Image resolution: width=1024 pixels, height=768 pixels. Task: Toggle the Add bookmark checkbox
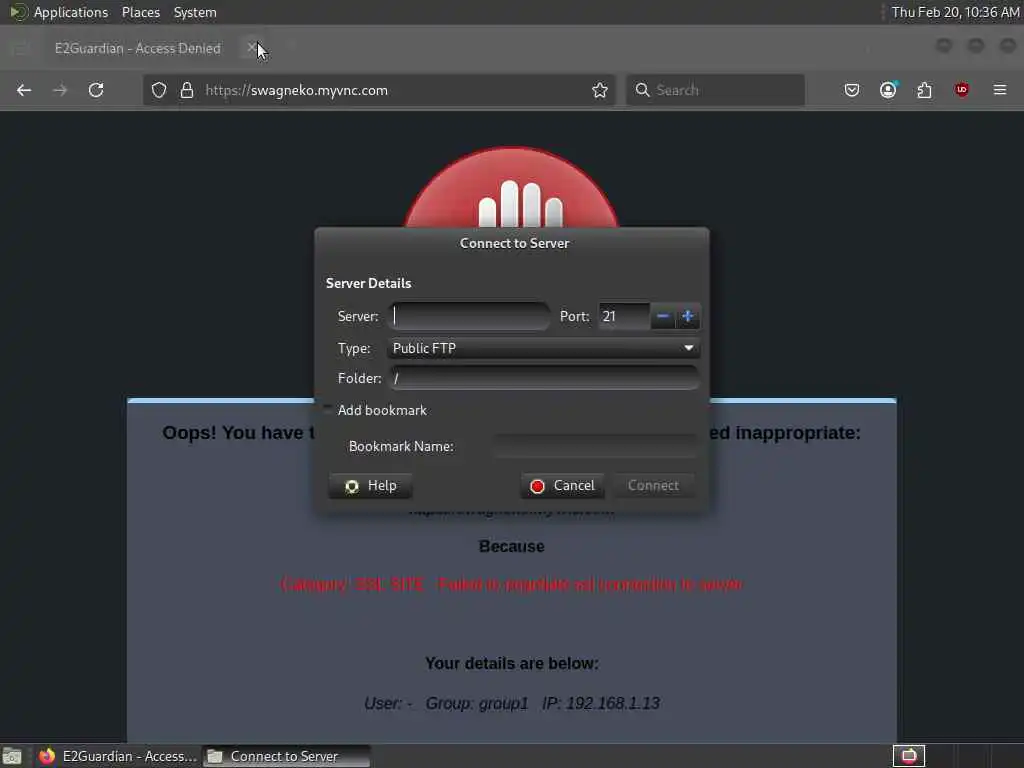tap(327, 409)
